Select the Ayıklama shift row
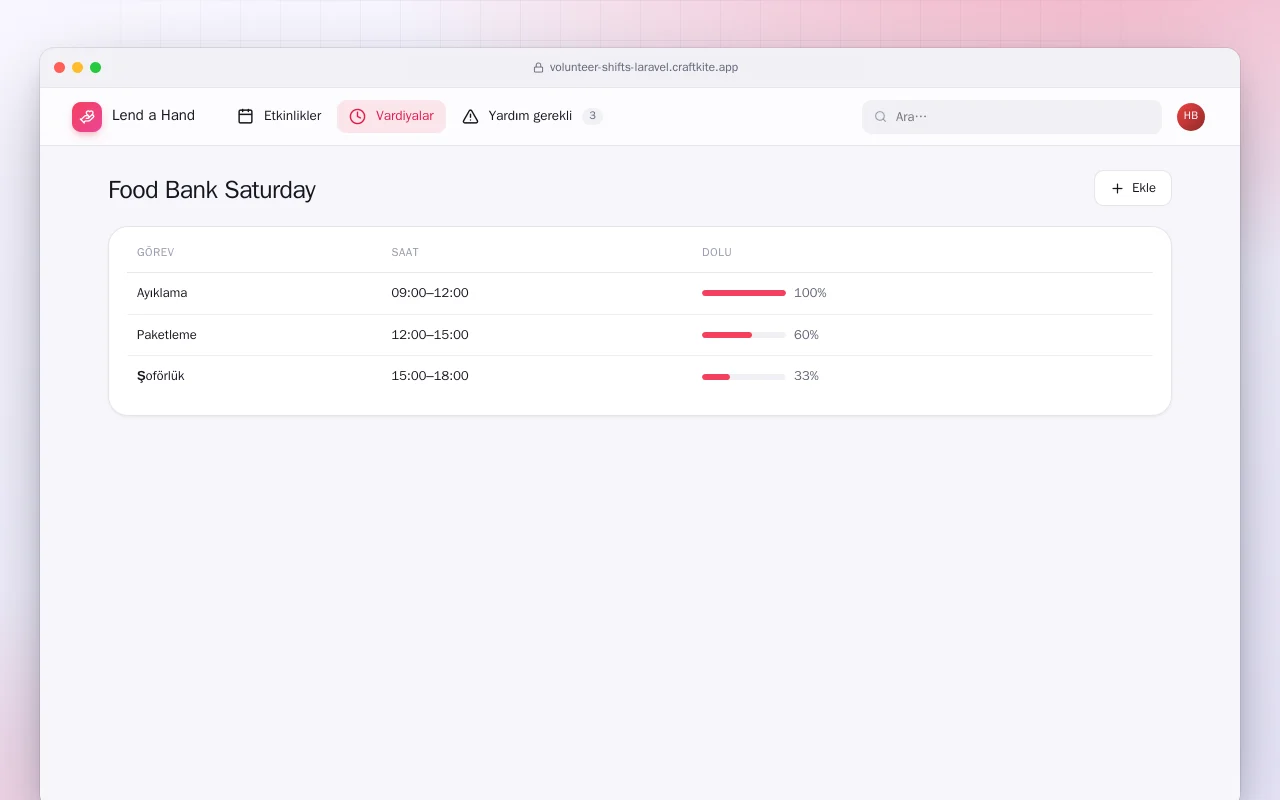Viewport: 1280px width, 800px height. (640, 293)
